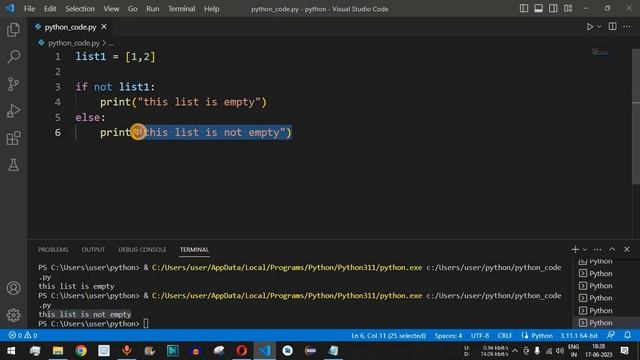Open the feedback icon in status bar
This screenshot has width=640, height=360.
coord(611,336)
